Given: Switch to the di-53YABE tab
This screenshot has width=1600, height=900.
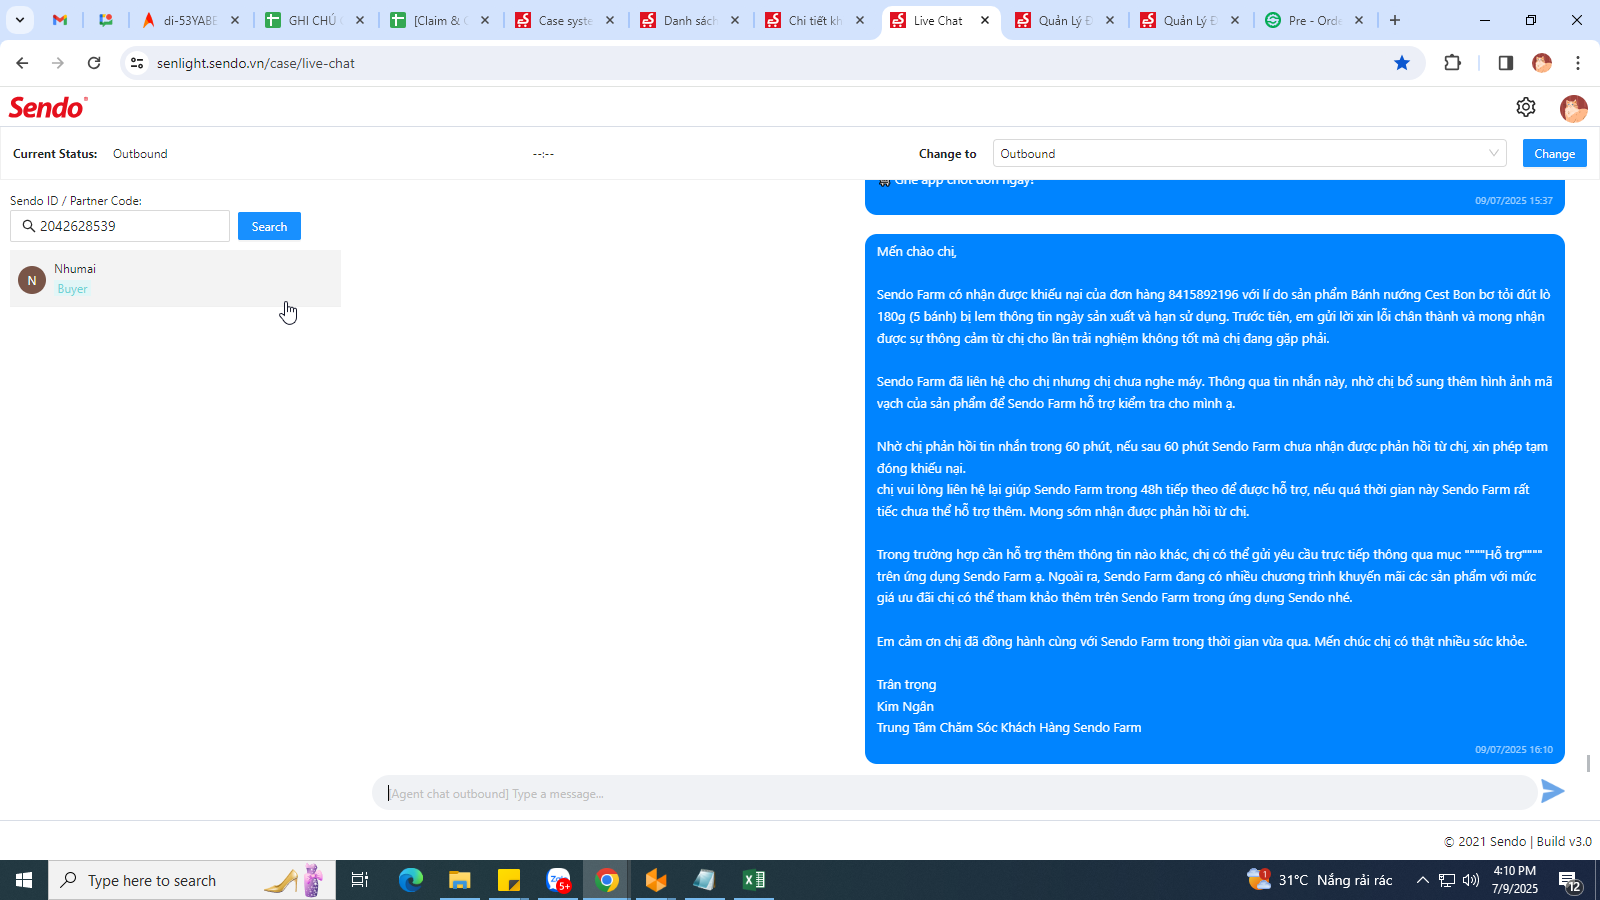Looking at the screenshot, I should coord(191,20).
